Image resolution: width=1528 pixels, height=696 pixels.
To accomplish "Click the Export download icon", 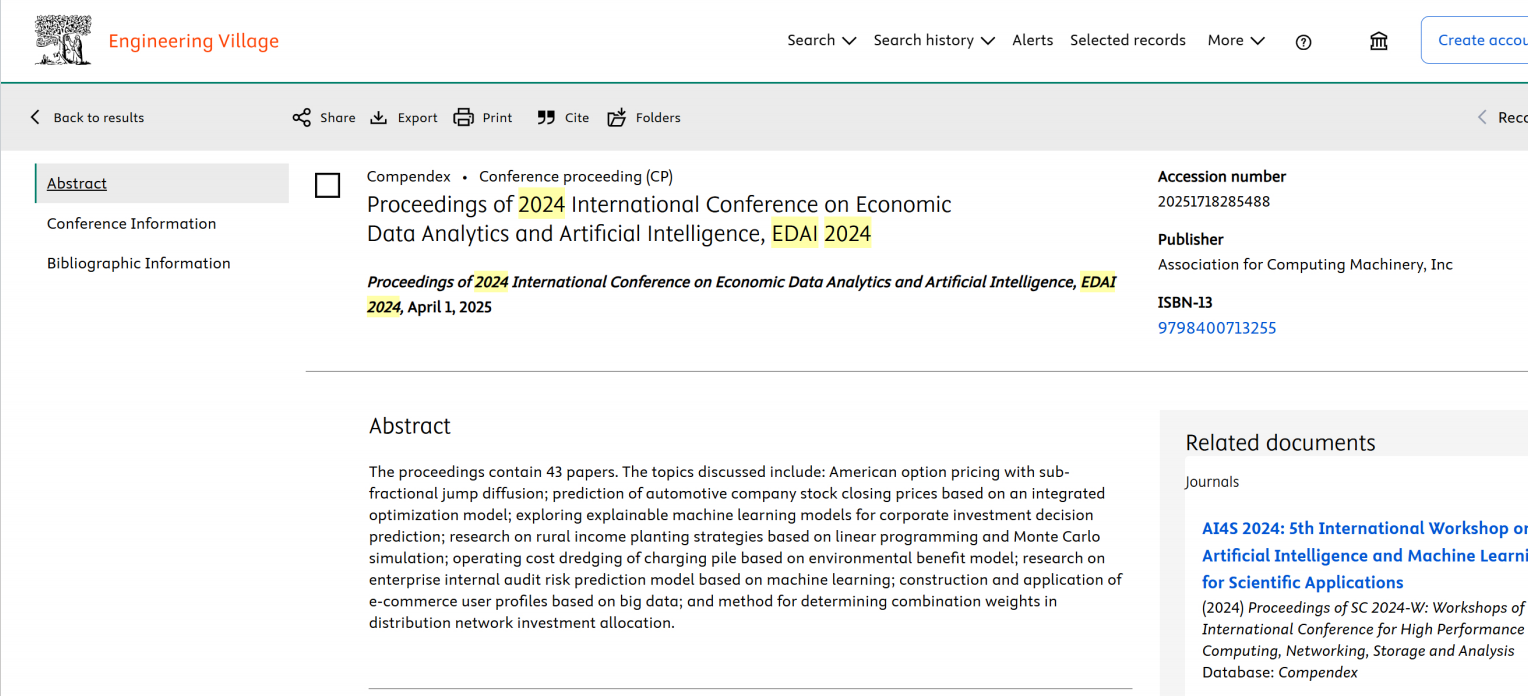I will pos(378,118).
